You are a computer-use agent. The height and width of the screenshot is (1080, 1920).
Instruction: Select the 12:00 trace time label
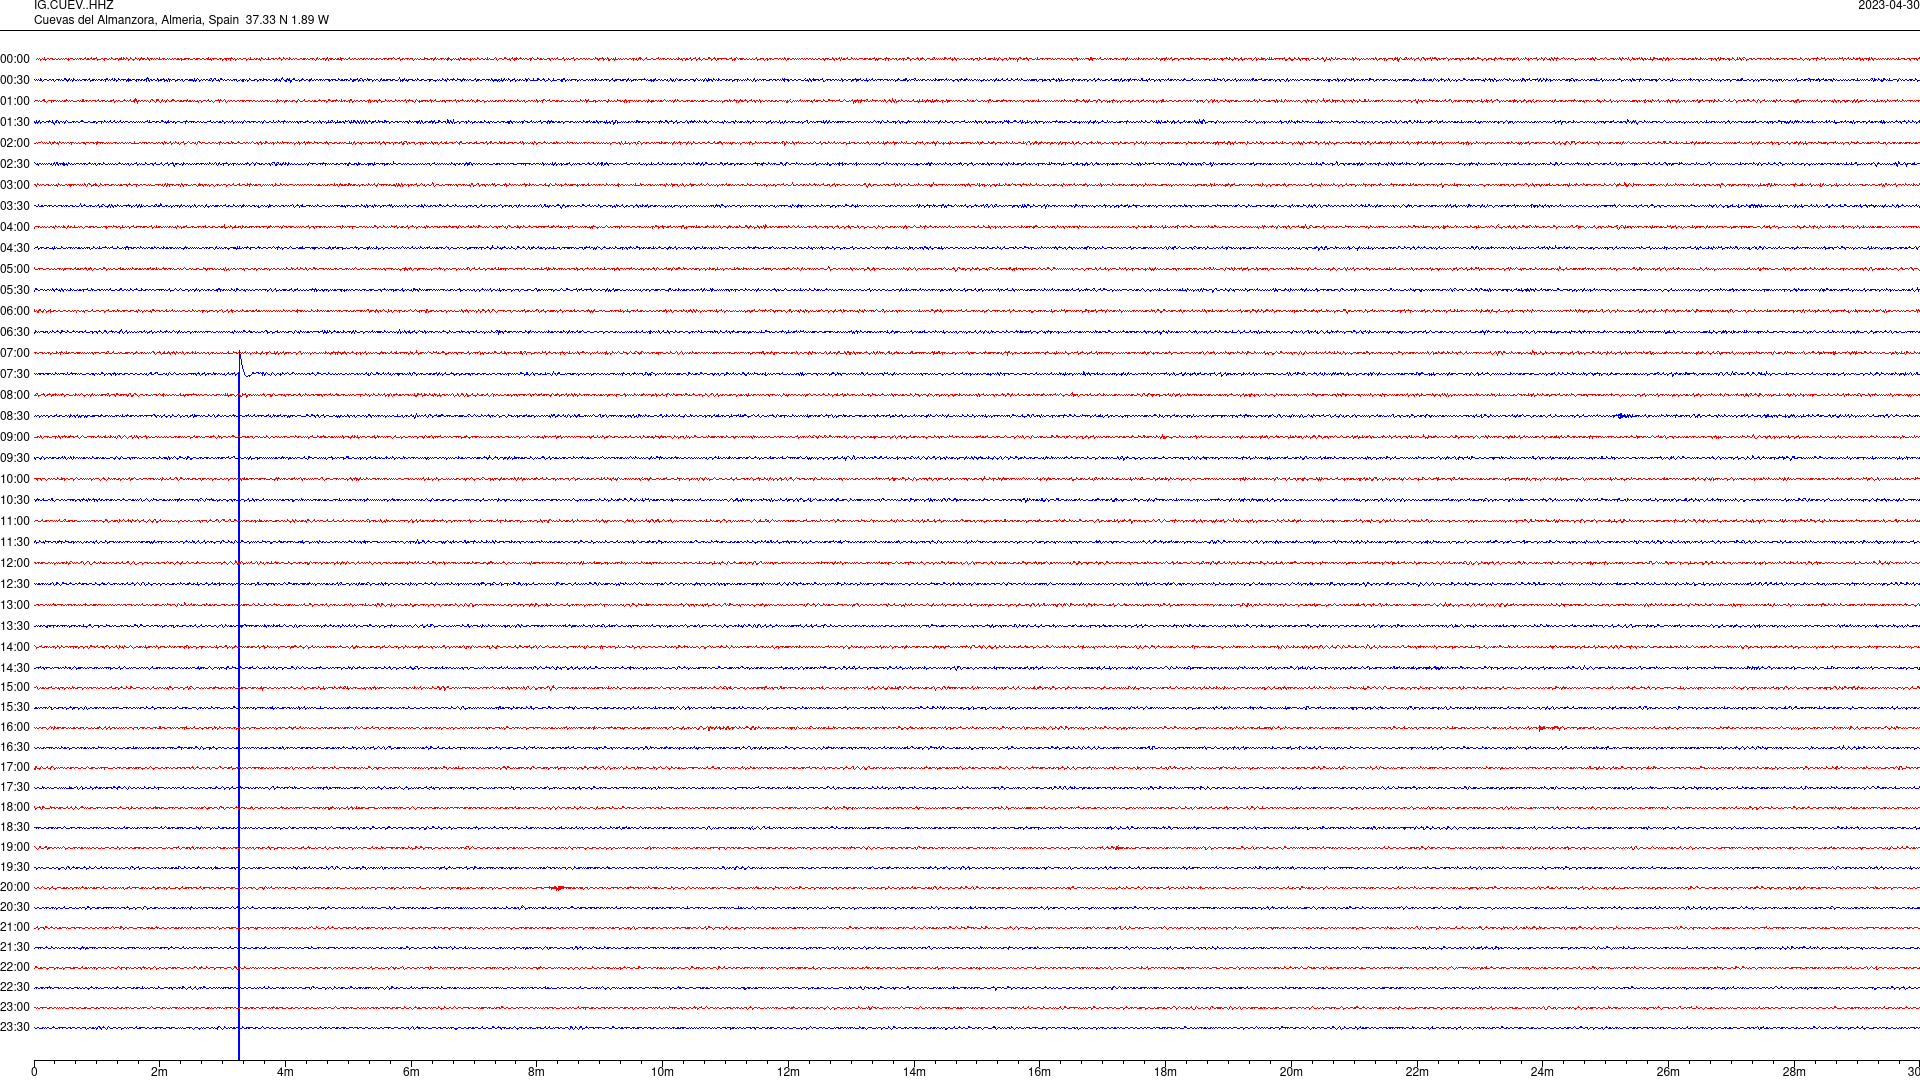15,563
